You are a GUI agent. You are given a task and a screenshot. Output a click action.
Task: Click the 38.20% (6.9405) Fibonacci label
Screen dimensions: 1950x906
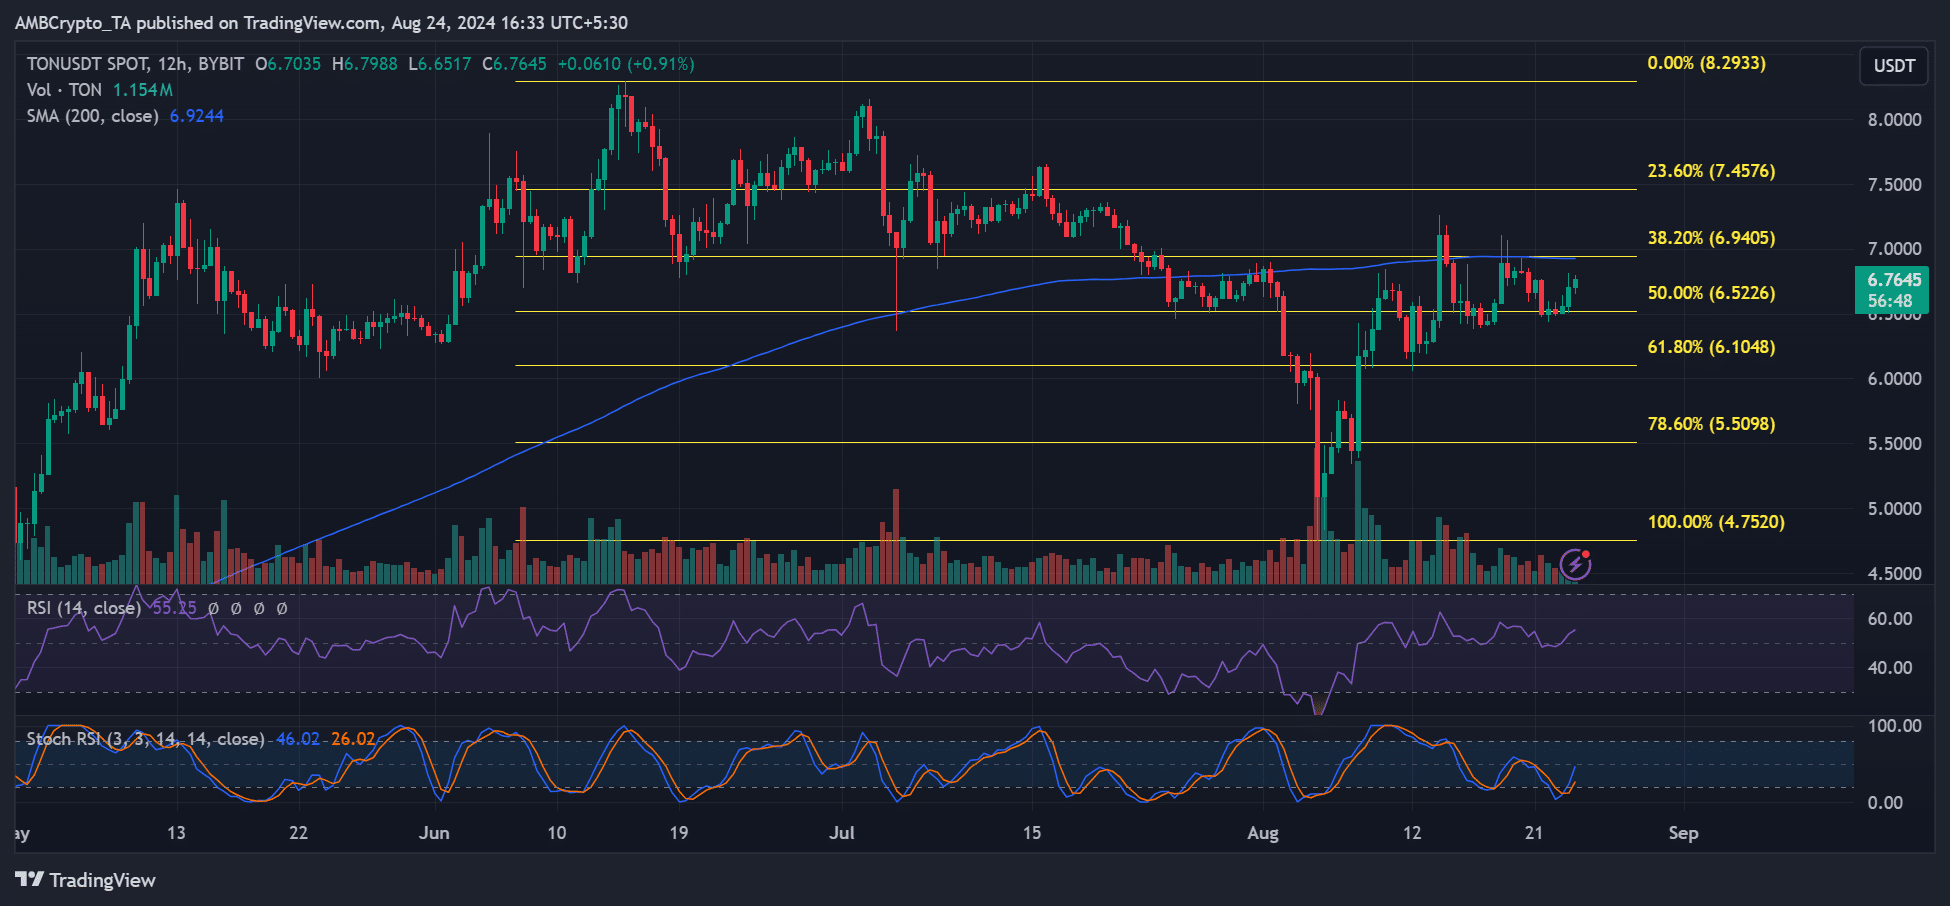pyautogui.click(x=1712, y=238)
